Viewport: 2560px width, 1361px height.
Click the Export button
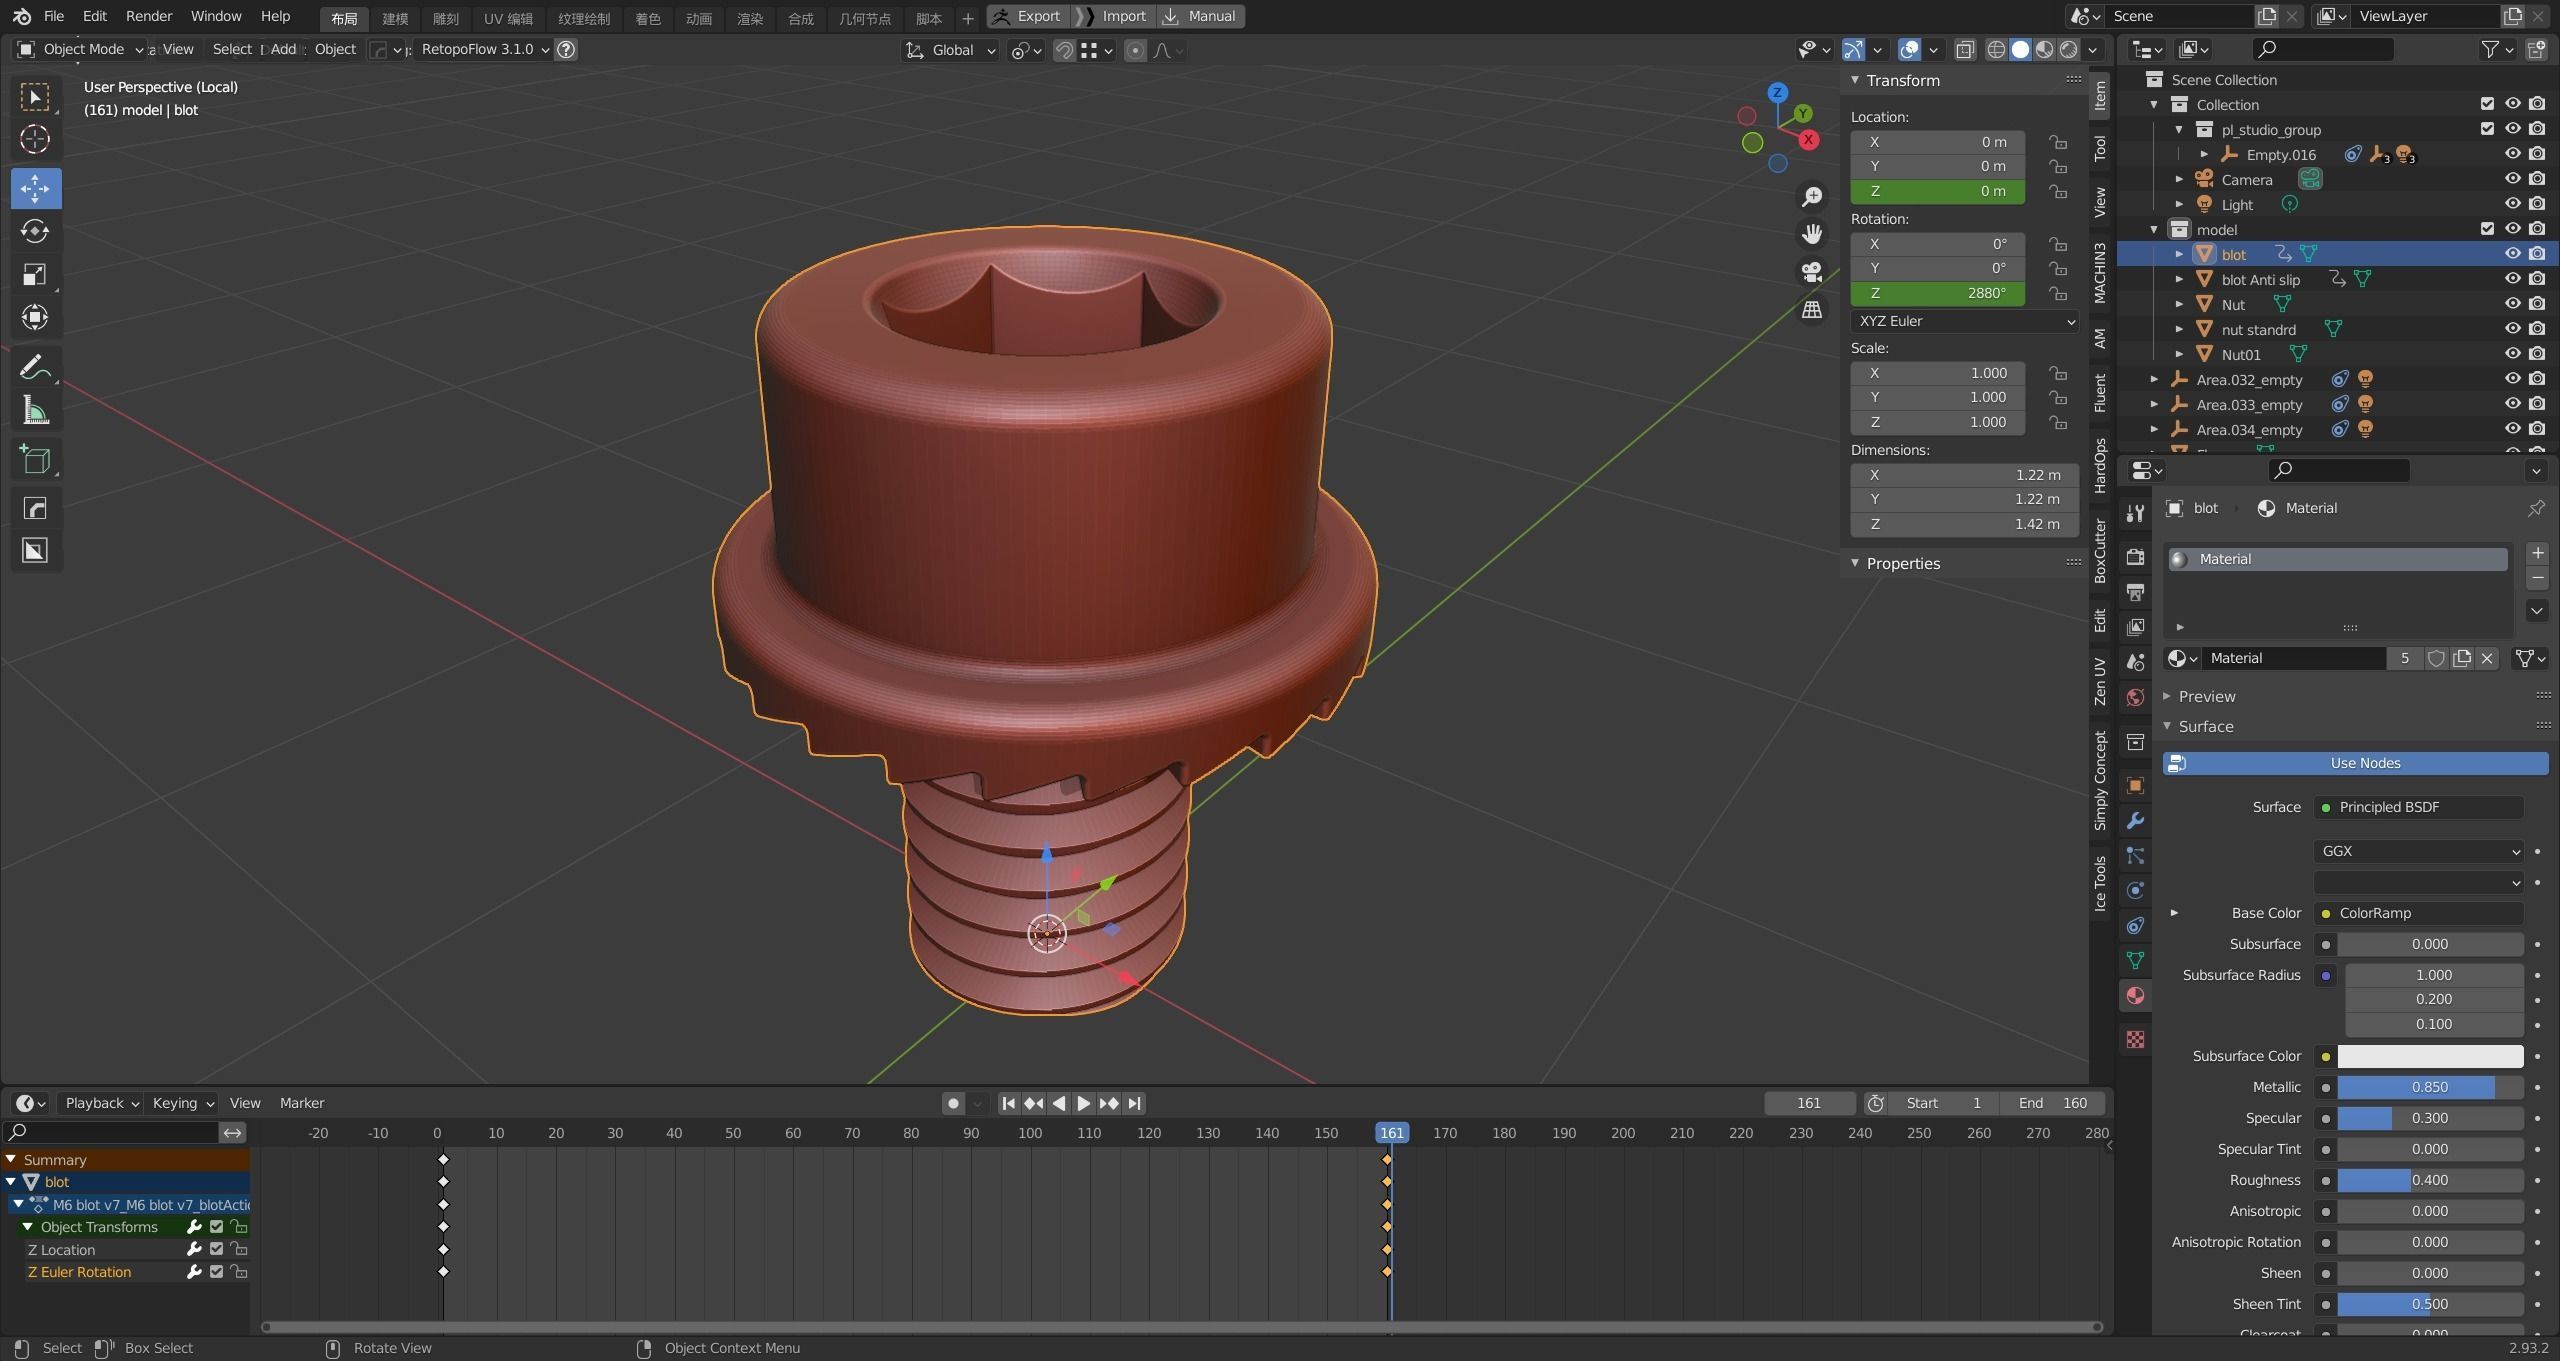(x=1027, y=16)
